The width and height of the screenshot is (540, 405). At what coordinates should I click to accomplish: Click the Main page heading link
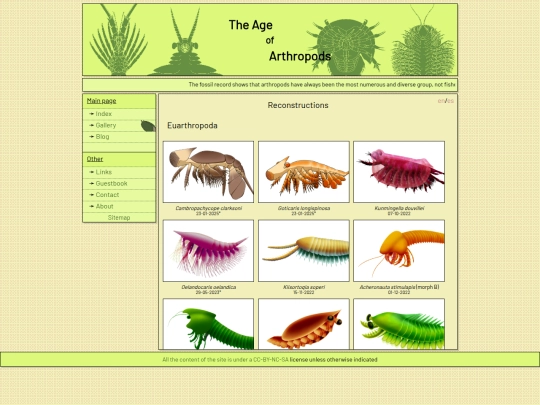coord(101,101)
